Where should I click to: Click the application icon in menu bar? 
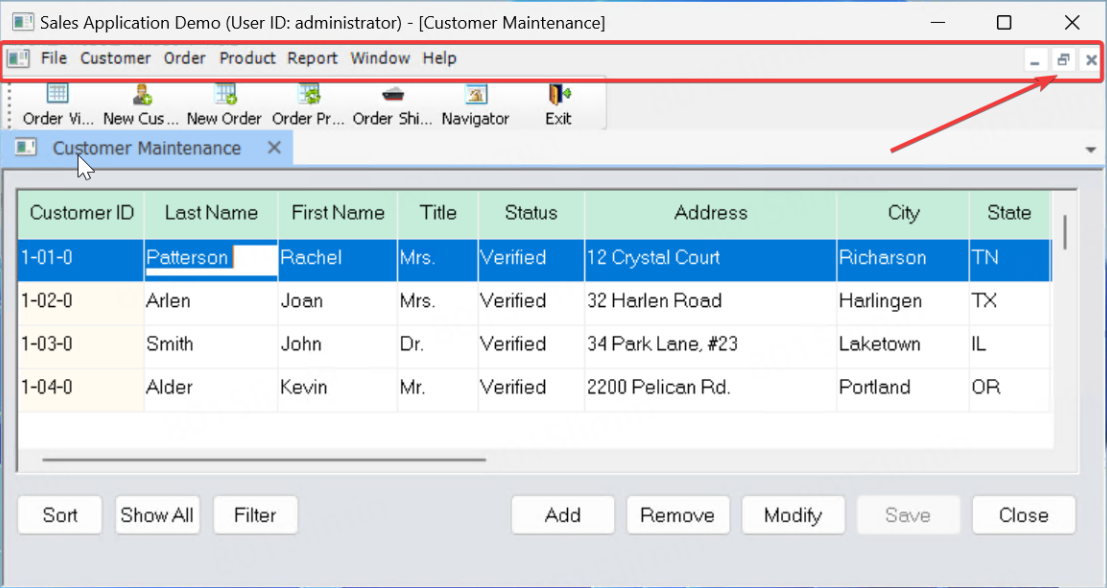tap(18, 59)
